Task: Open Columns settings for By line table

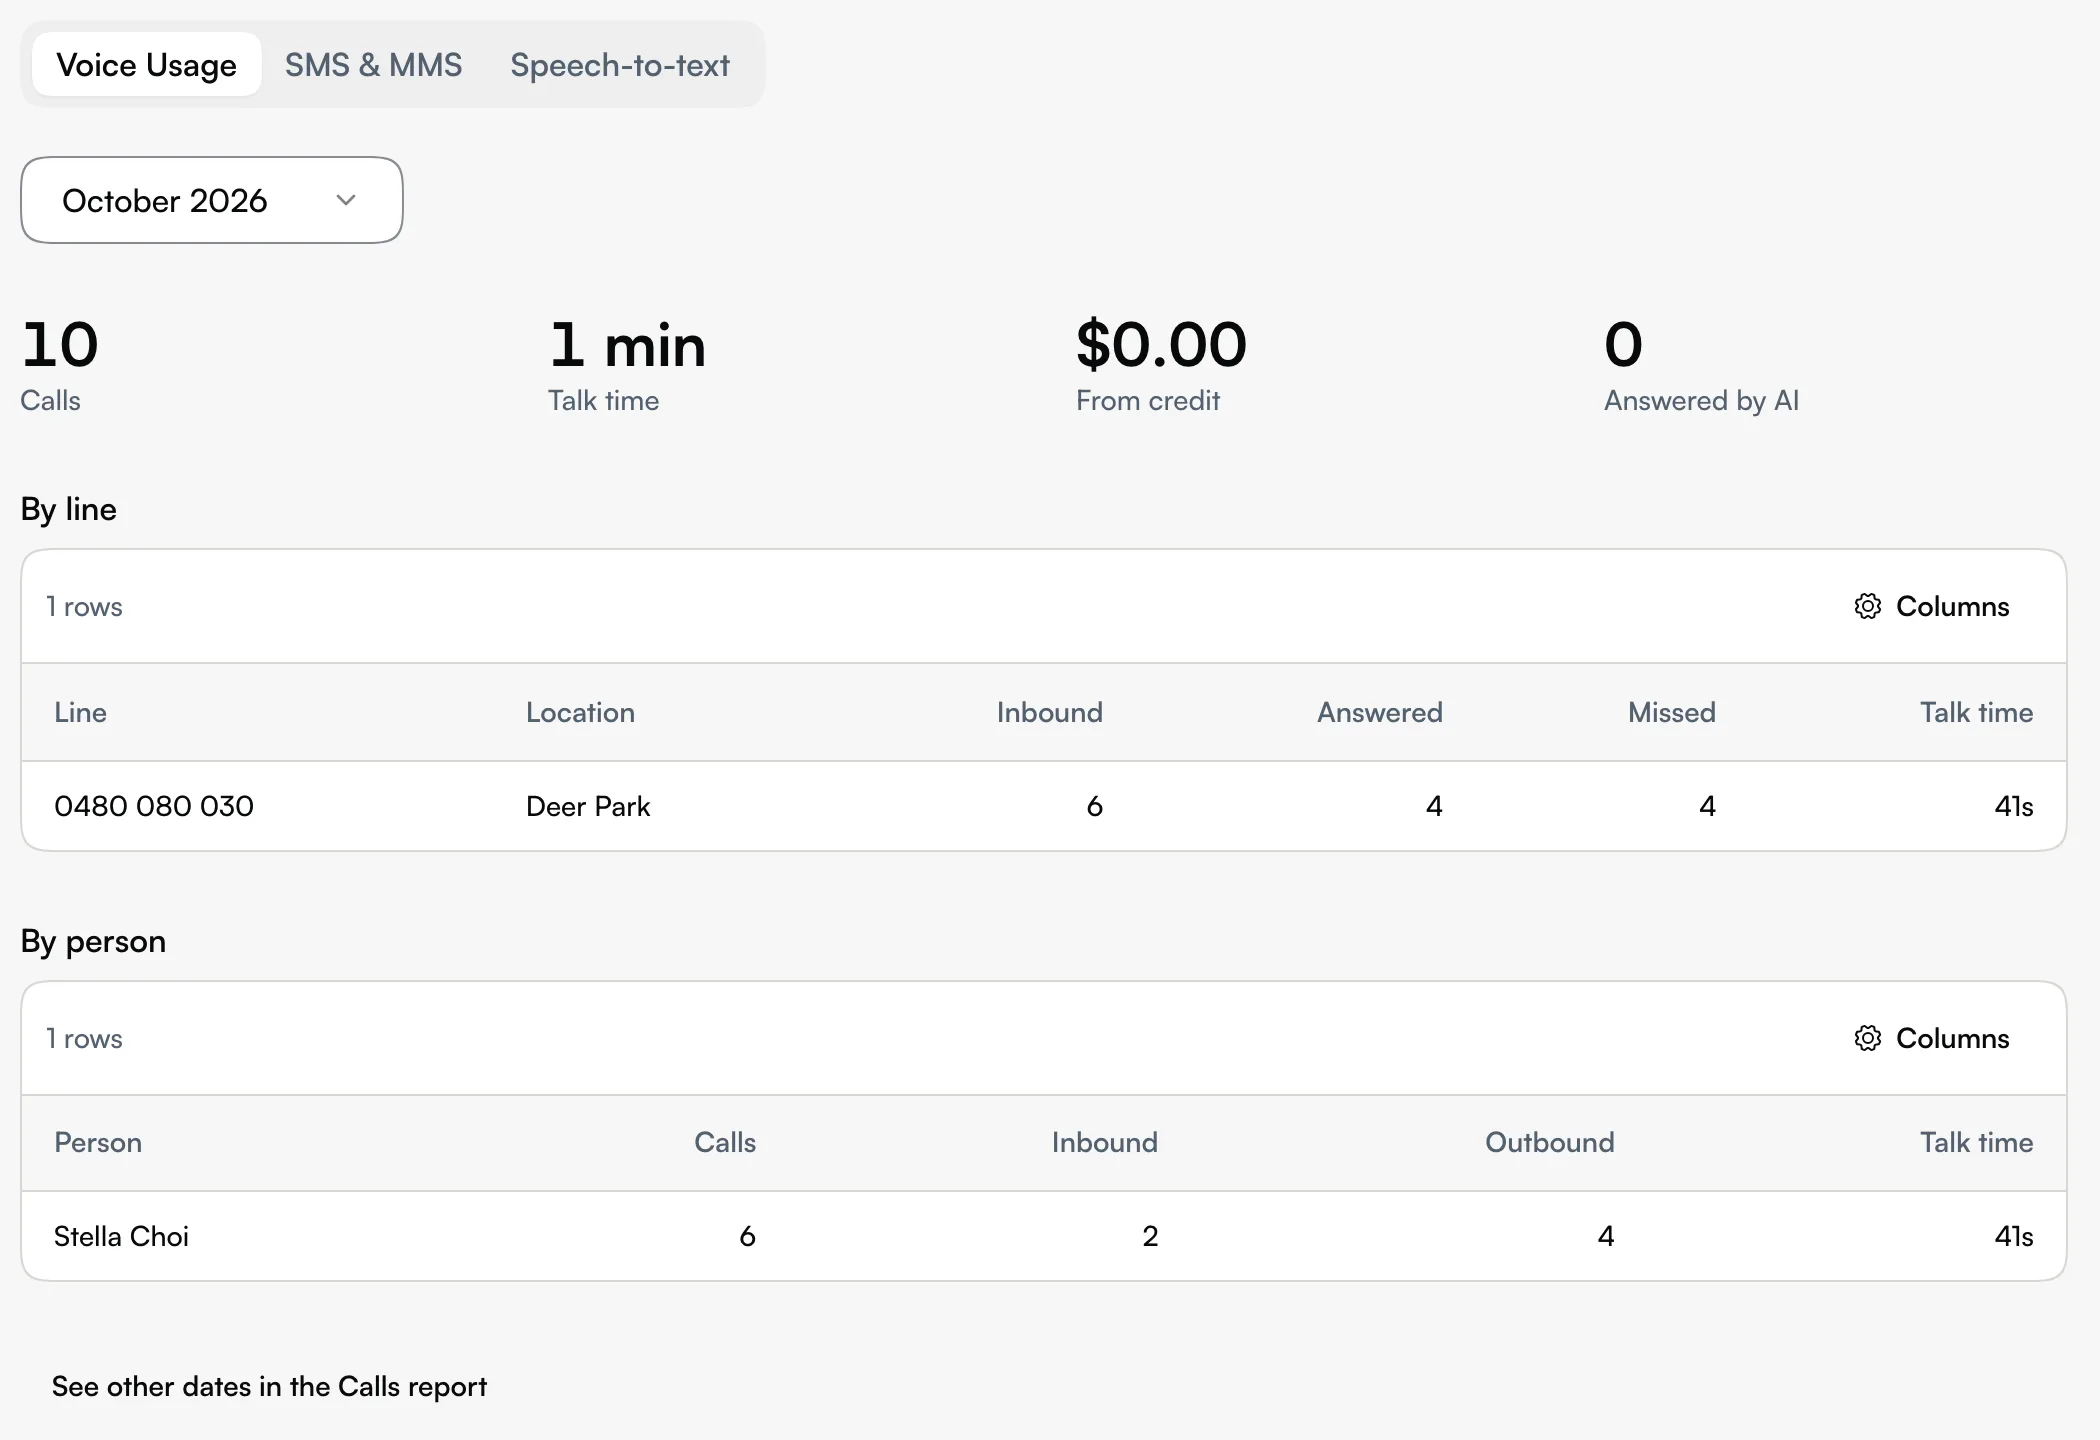Action: point(1931,606)
